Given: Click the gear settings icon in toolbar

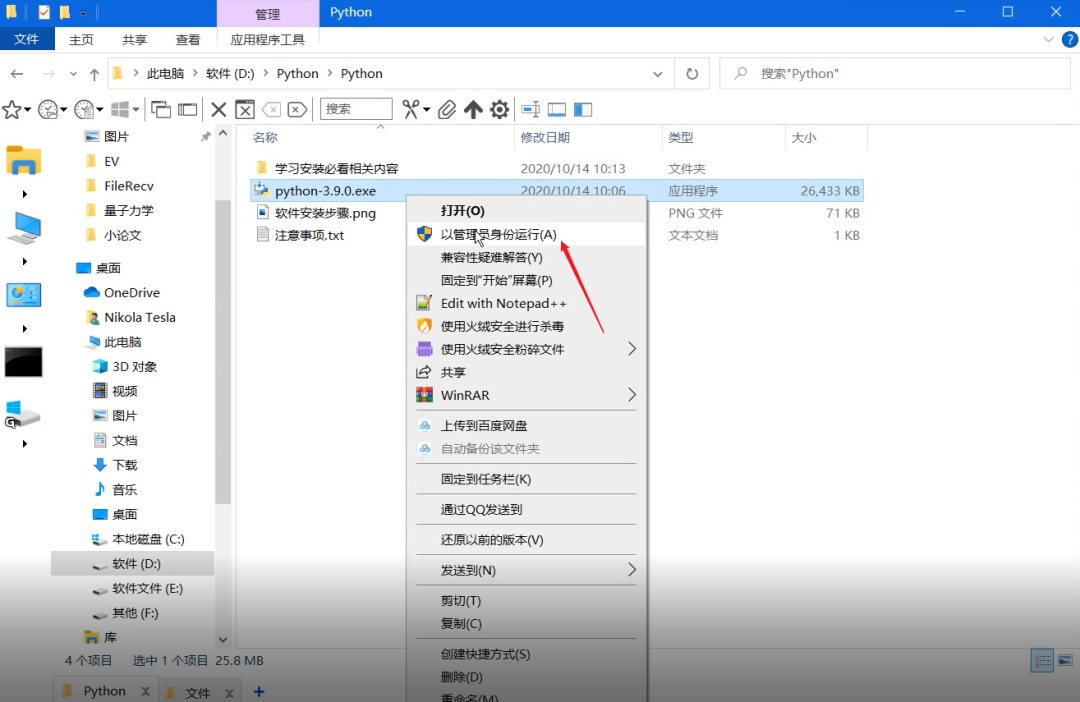Looking at the screenshot, I should [500, 109].
